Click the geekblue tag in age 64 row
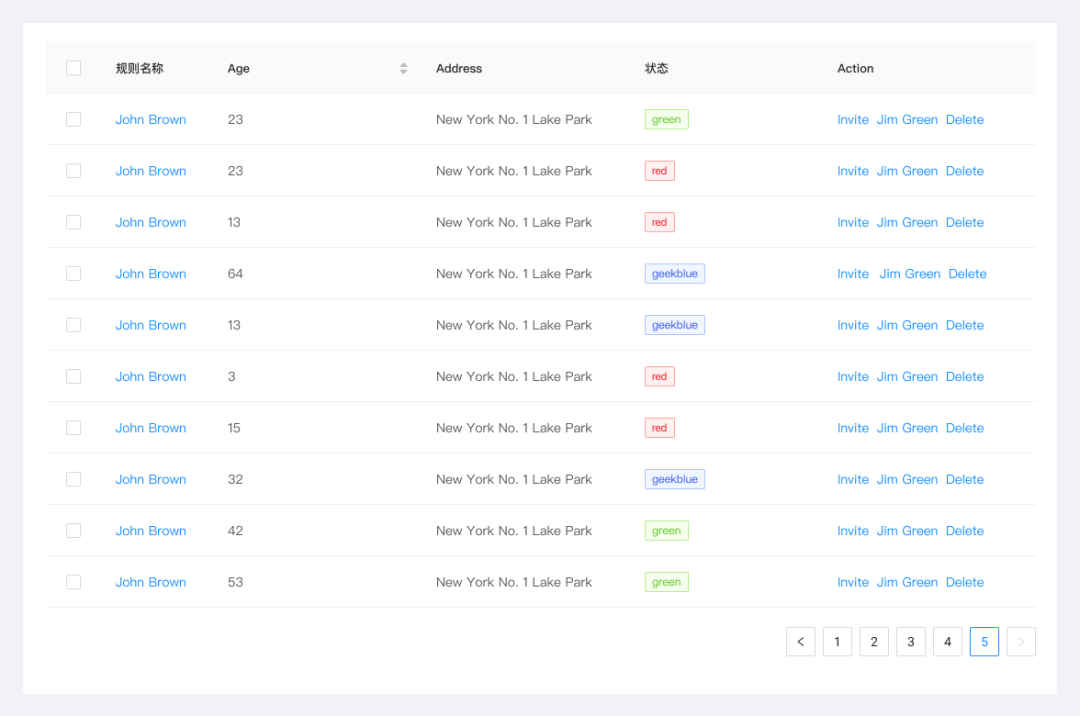Viewport: 1080px width, 716px height. [x=675, y=274]
